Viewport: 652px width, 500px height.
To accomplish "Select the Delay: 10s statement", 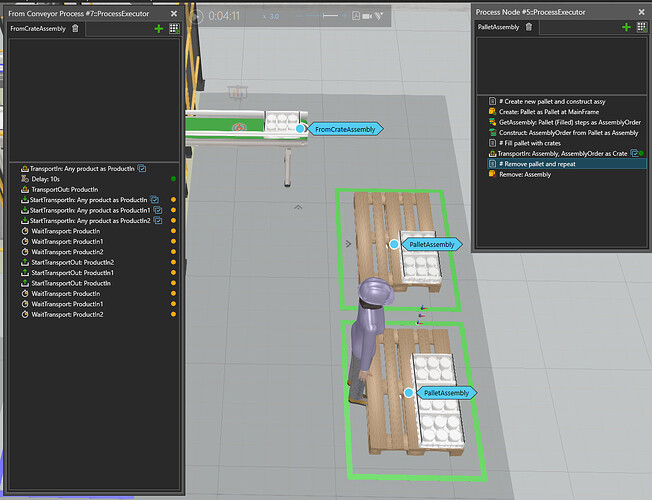I will tap(46, 179).
